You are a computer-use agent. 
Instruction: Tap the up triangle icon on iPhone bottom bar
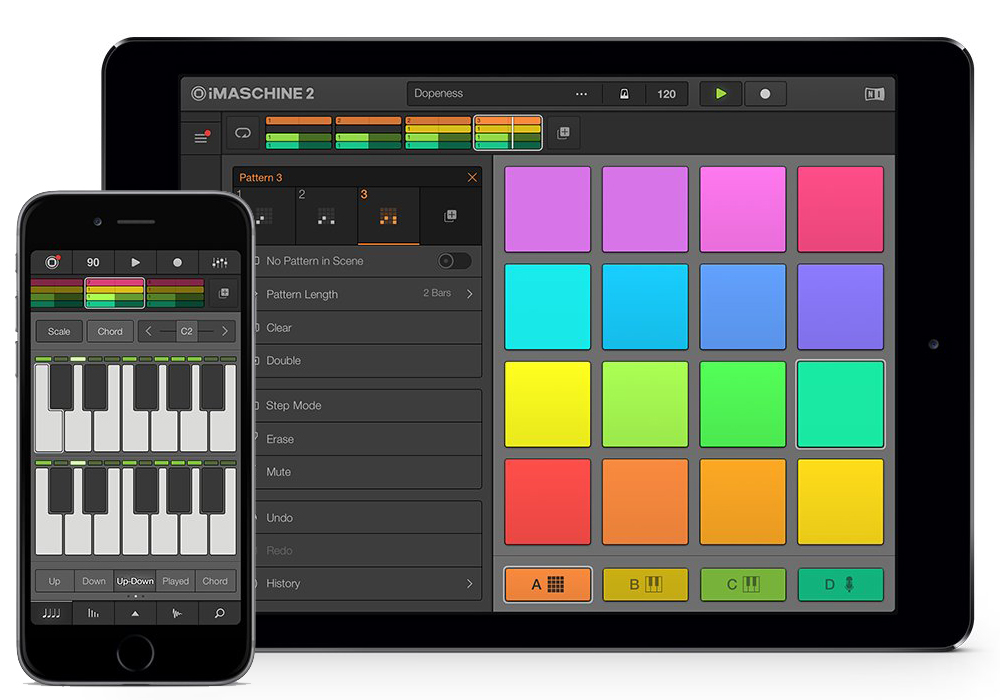coord(135,613)
